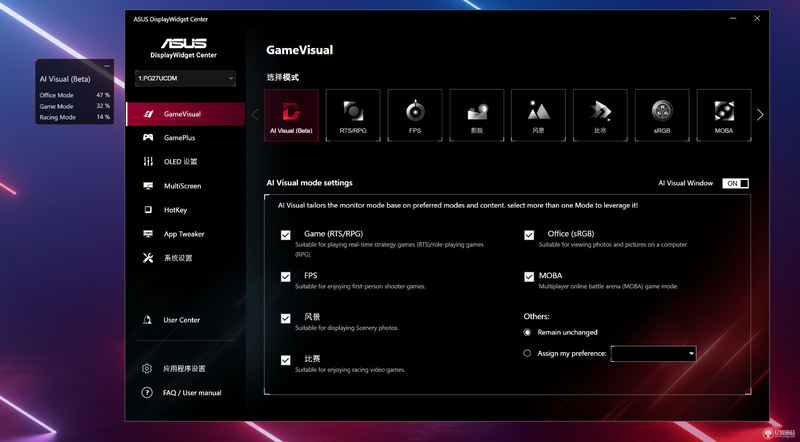The height and width of the screenshot is (442, 800).
Task: Open the Assign my preference dropdown
Action: pyautogui.click(x=654, y=354)
